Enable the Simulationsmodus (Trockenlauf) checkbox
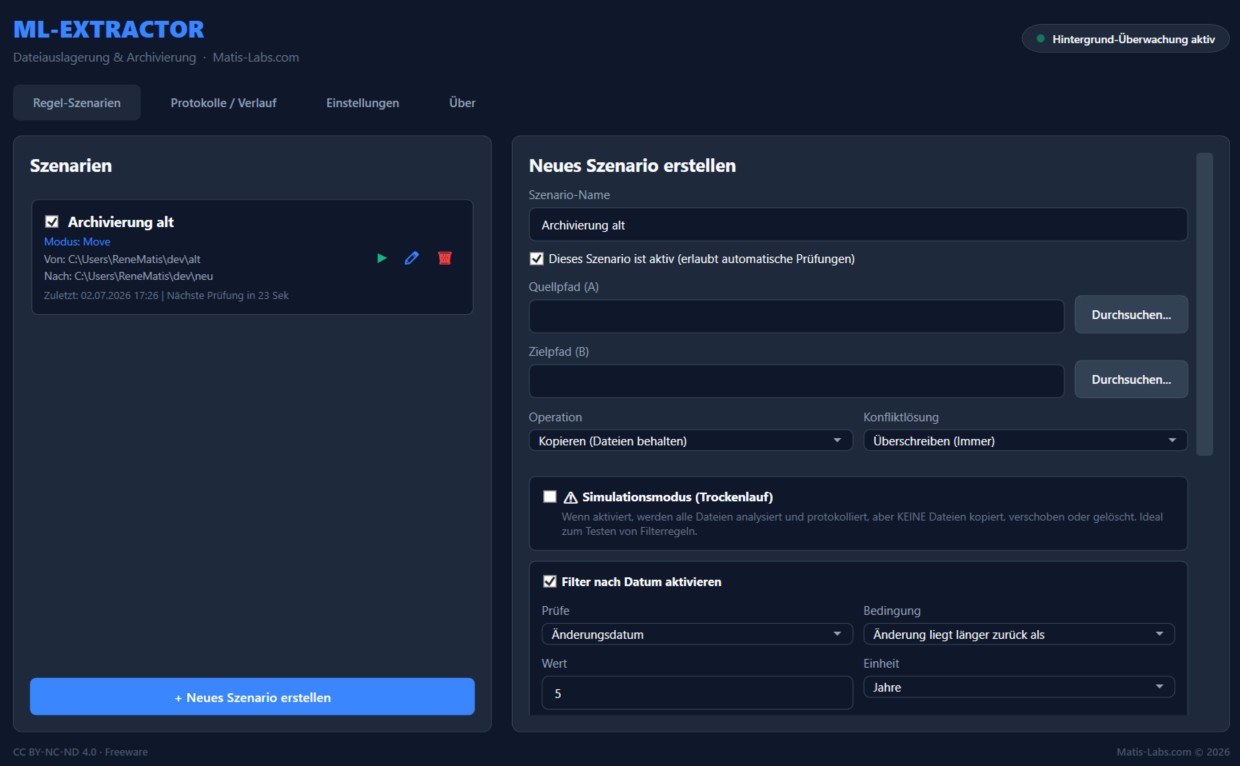This screenshot has height=766, width=1240. pyautogui.click(x=550, y=497)
